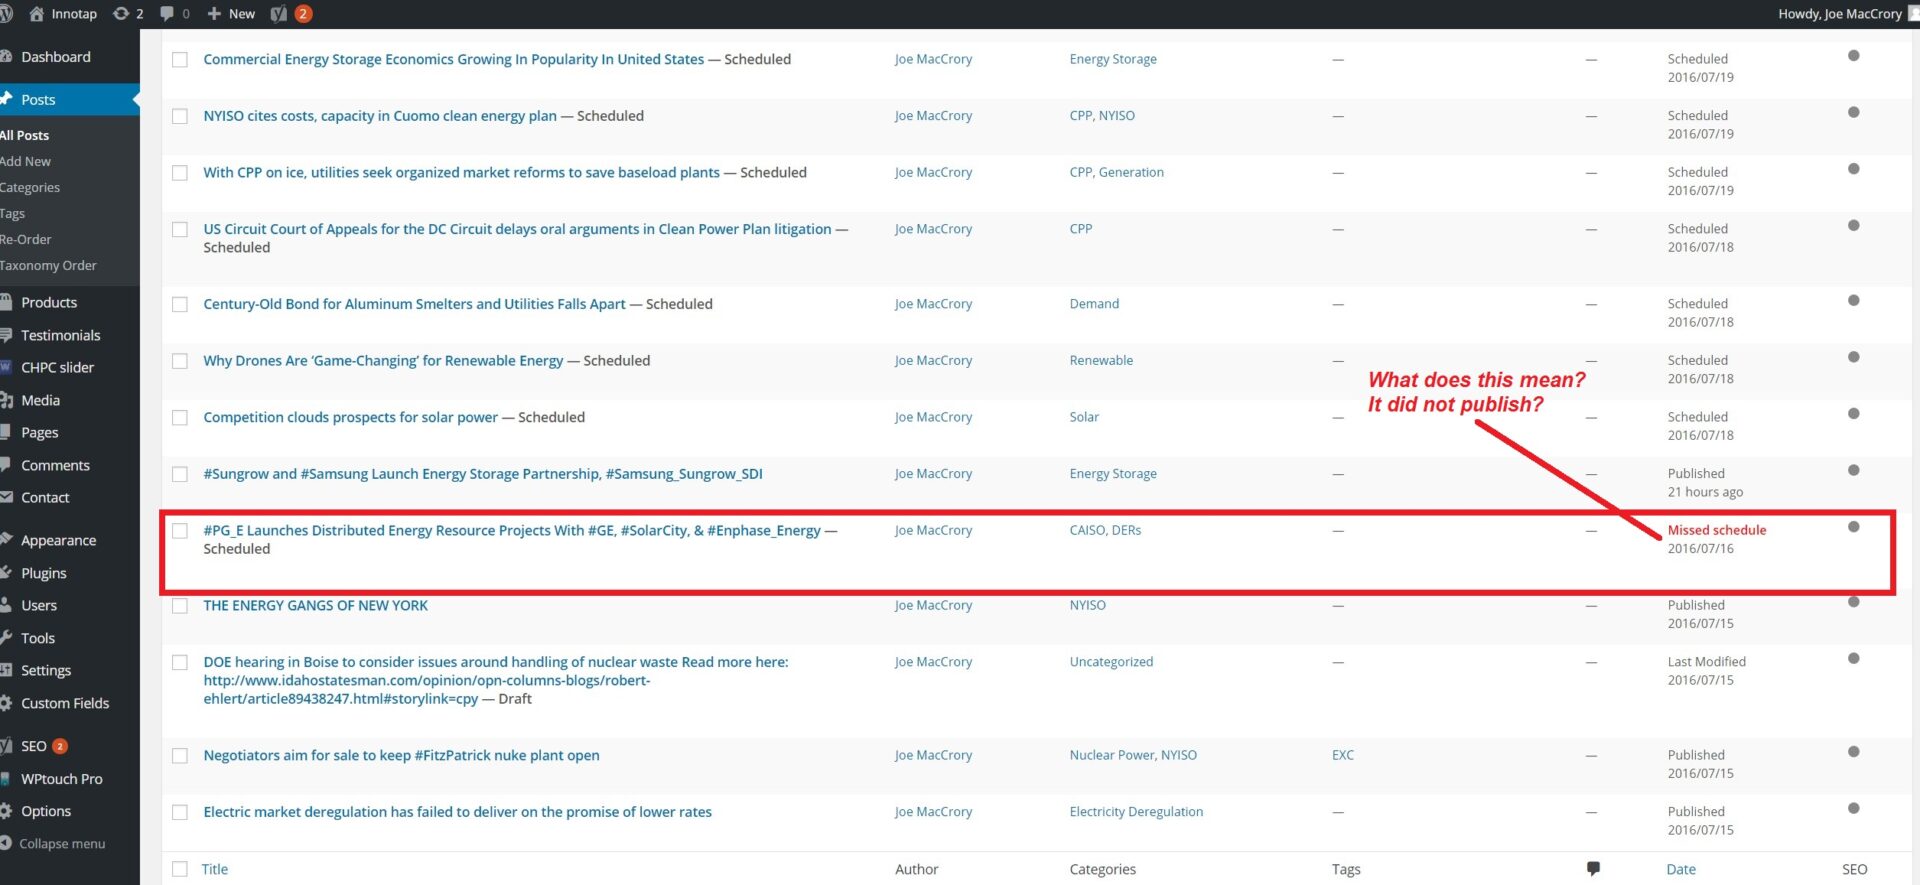Click the Pages icon in sidebar
This screenshot has height=885, width=1920.
point(6,432)
